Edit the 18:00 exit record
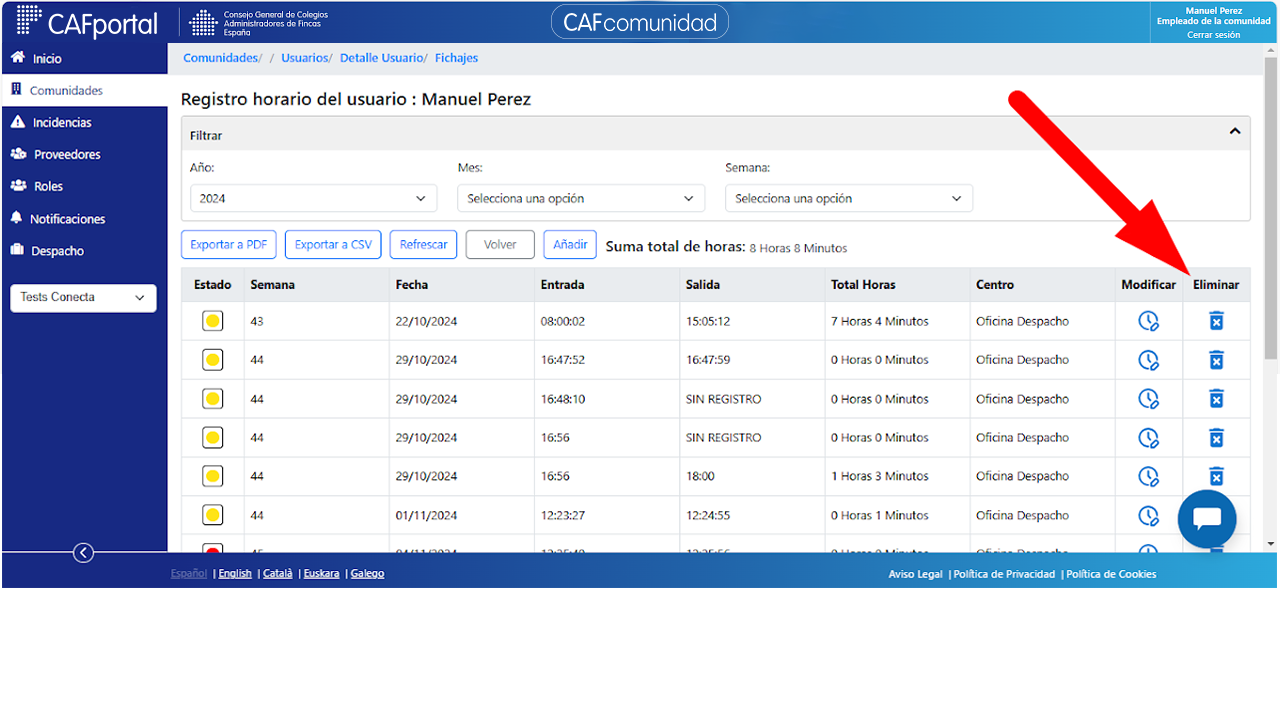The width and height of the screenshot is (1280, 724). (1149, 476)
